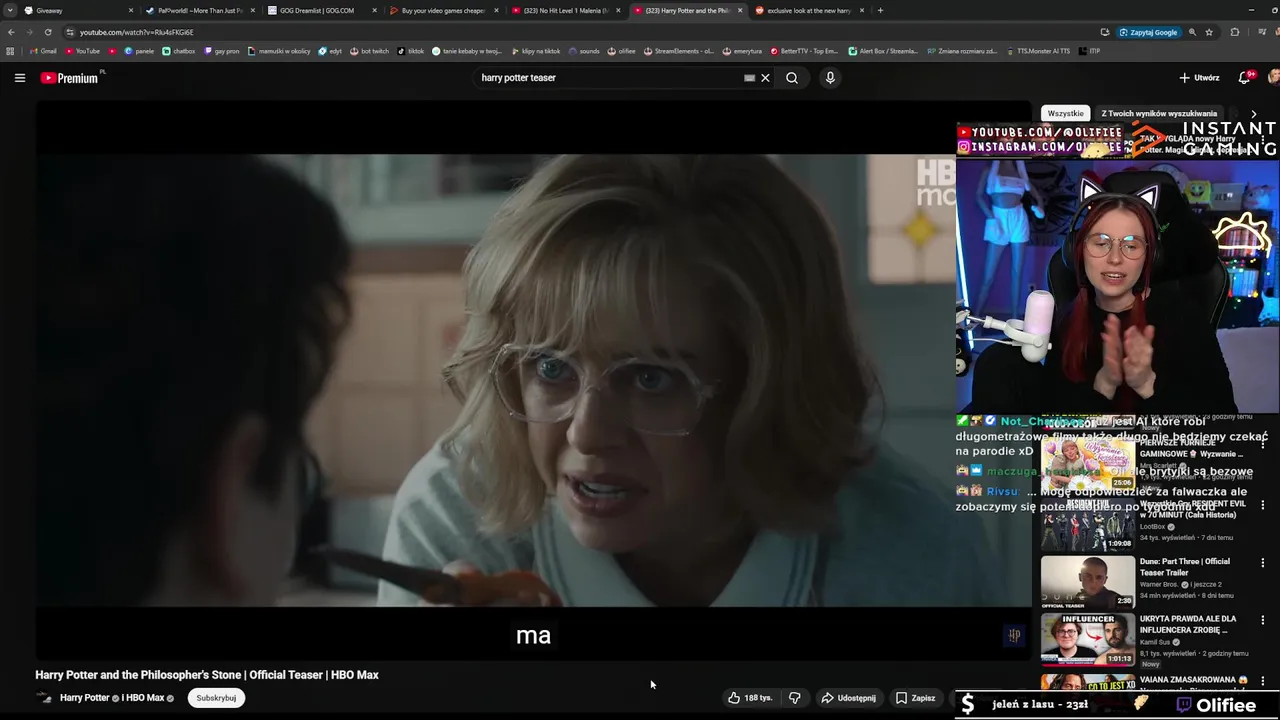
Task: Run search with magnifier button
Action: [x=792, y=78]
